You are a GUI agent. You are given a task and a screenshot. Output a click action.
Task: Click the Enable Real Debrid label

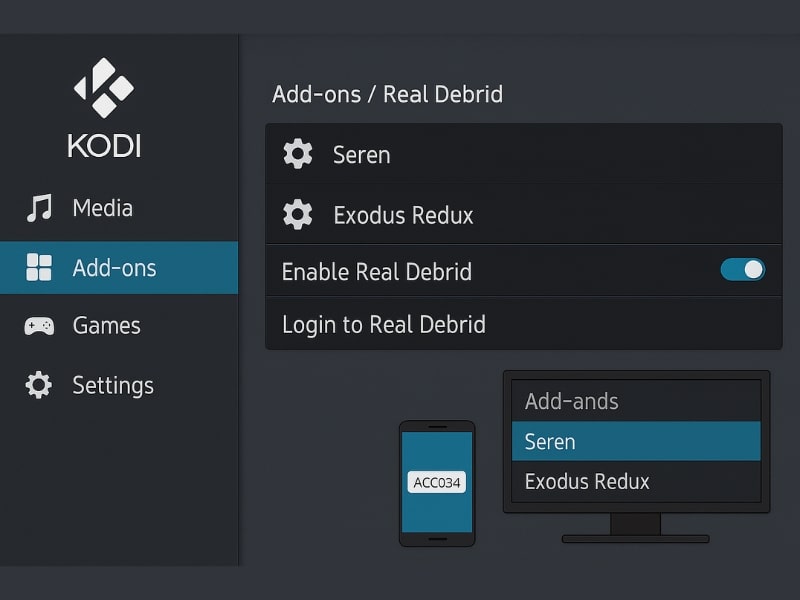point(377,271)
